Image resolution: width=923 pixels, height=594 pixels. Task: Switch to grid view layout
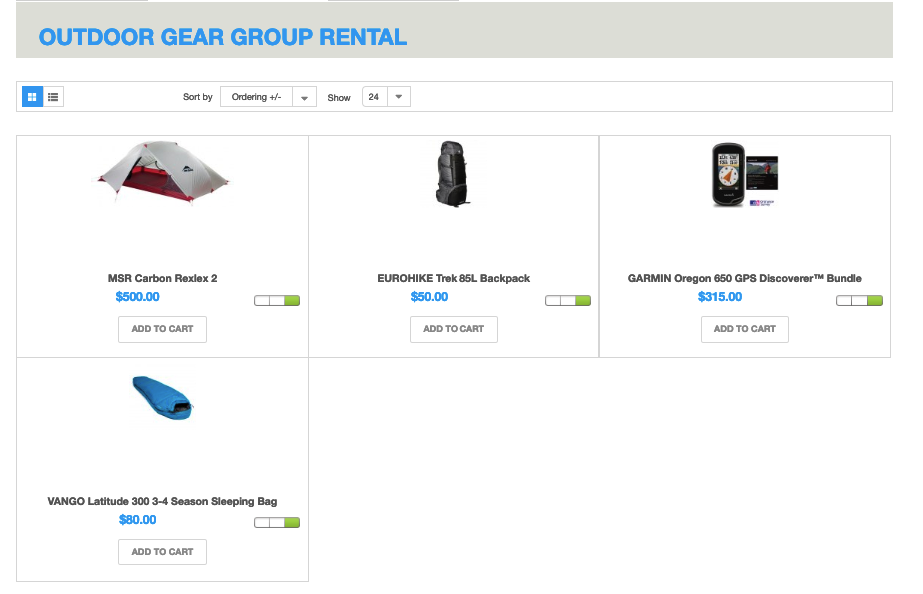[32, 97]
